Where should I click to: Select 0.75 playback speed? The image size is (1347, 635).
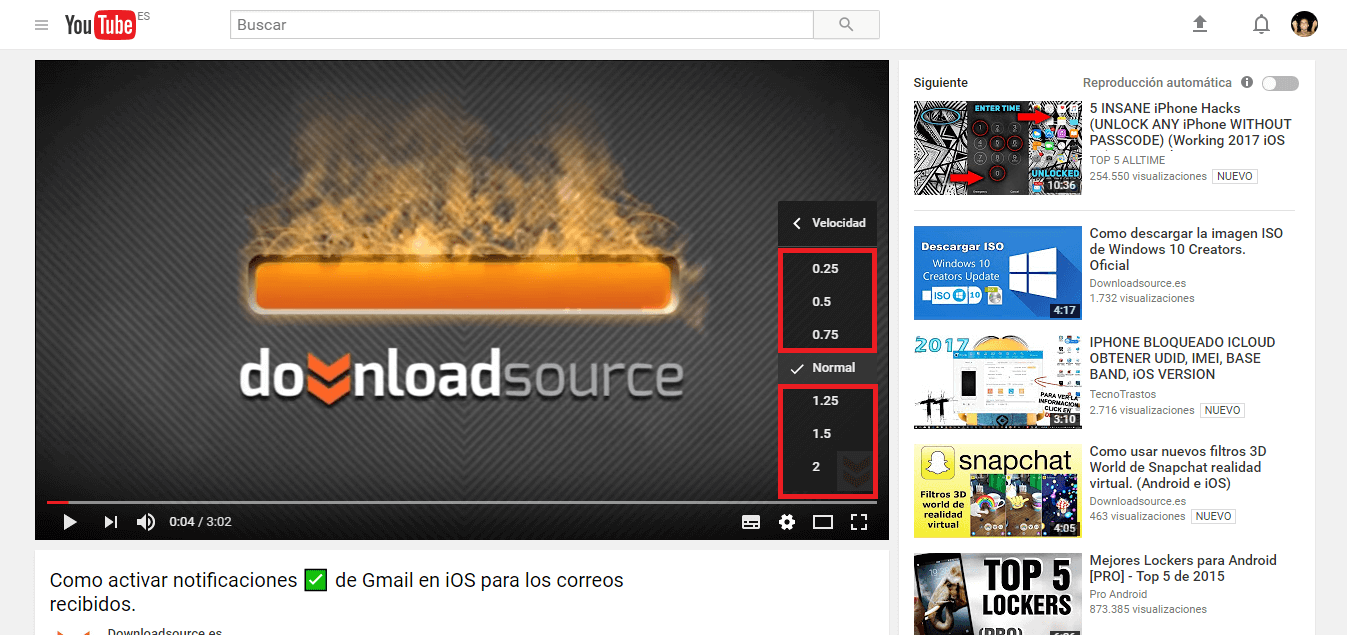point(827,335)
